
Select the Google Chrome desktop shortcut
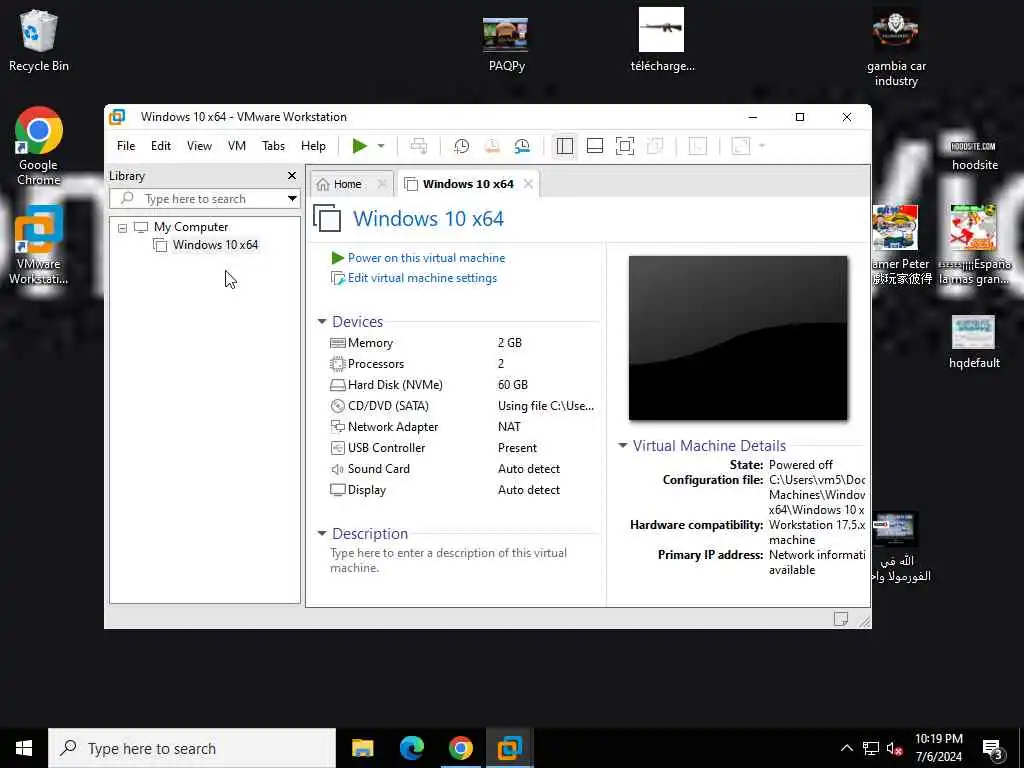(39, 146)
